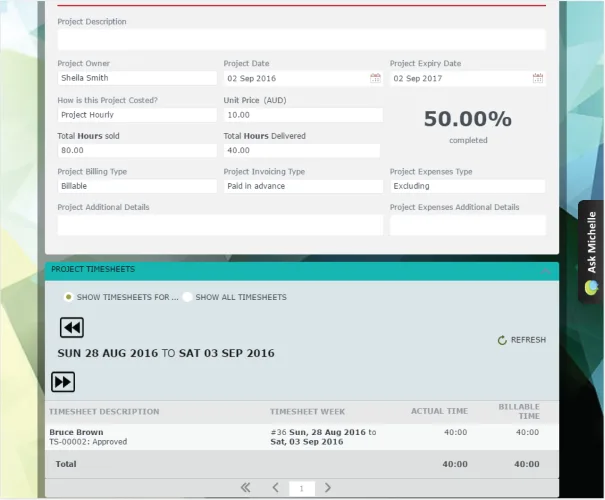
Task: Click the Project Timesheets header title
Action: [x=93, y=269]
